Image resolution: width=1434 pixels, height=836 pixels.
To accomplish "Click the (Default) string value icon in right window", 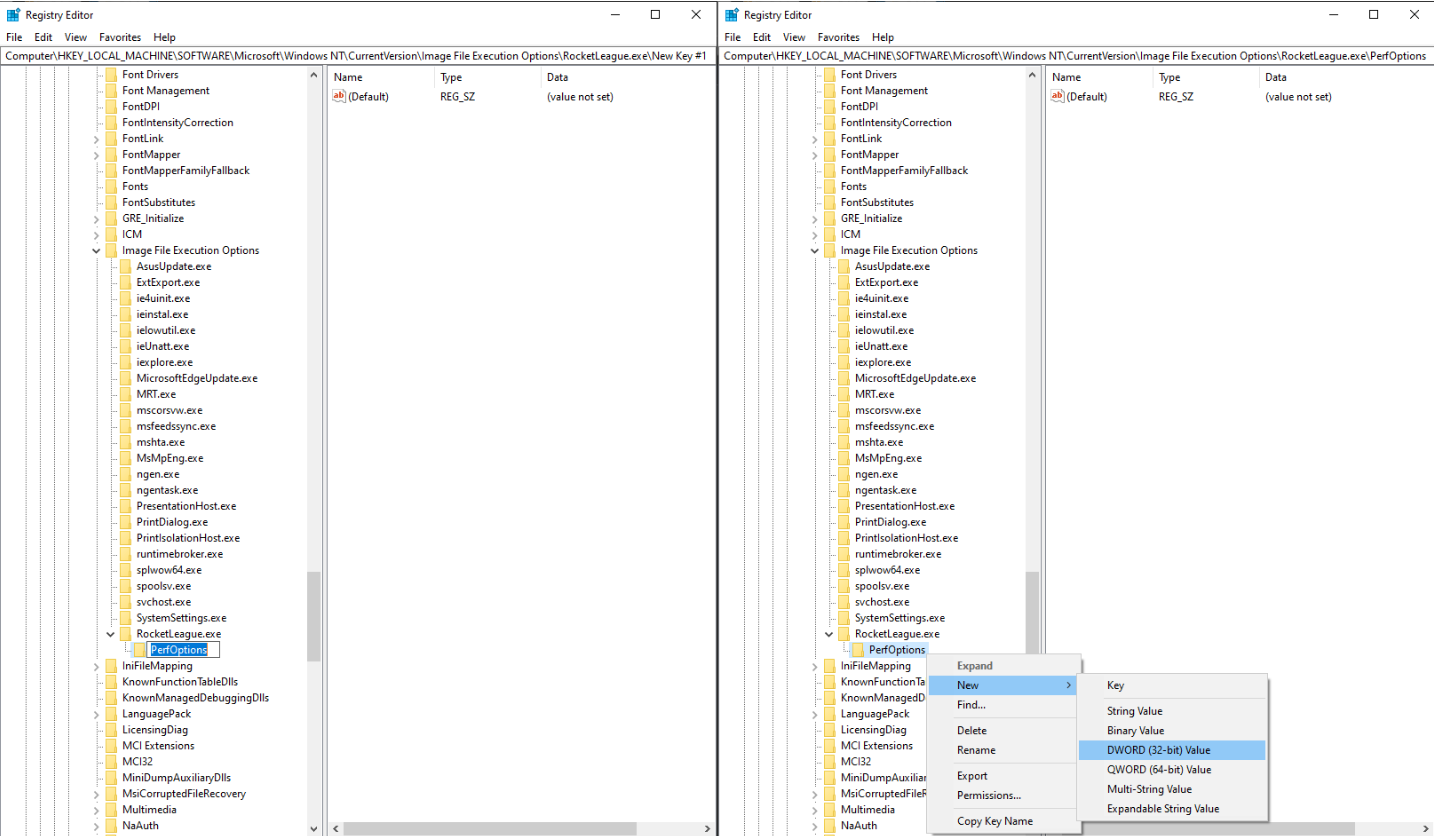I will [1057, 97].
